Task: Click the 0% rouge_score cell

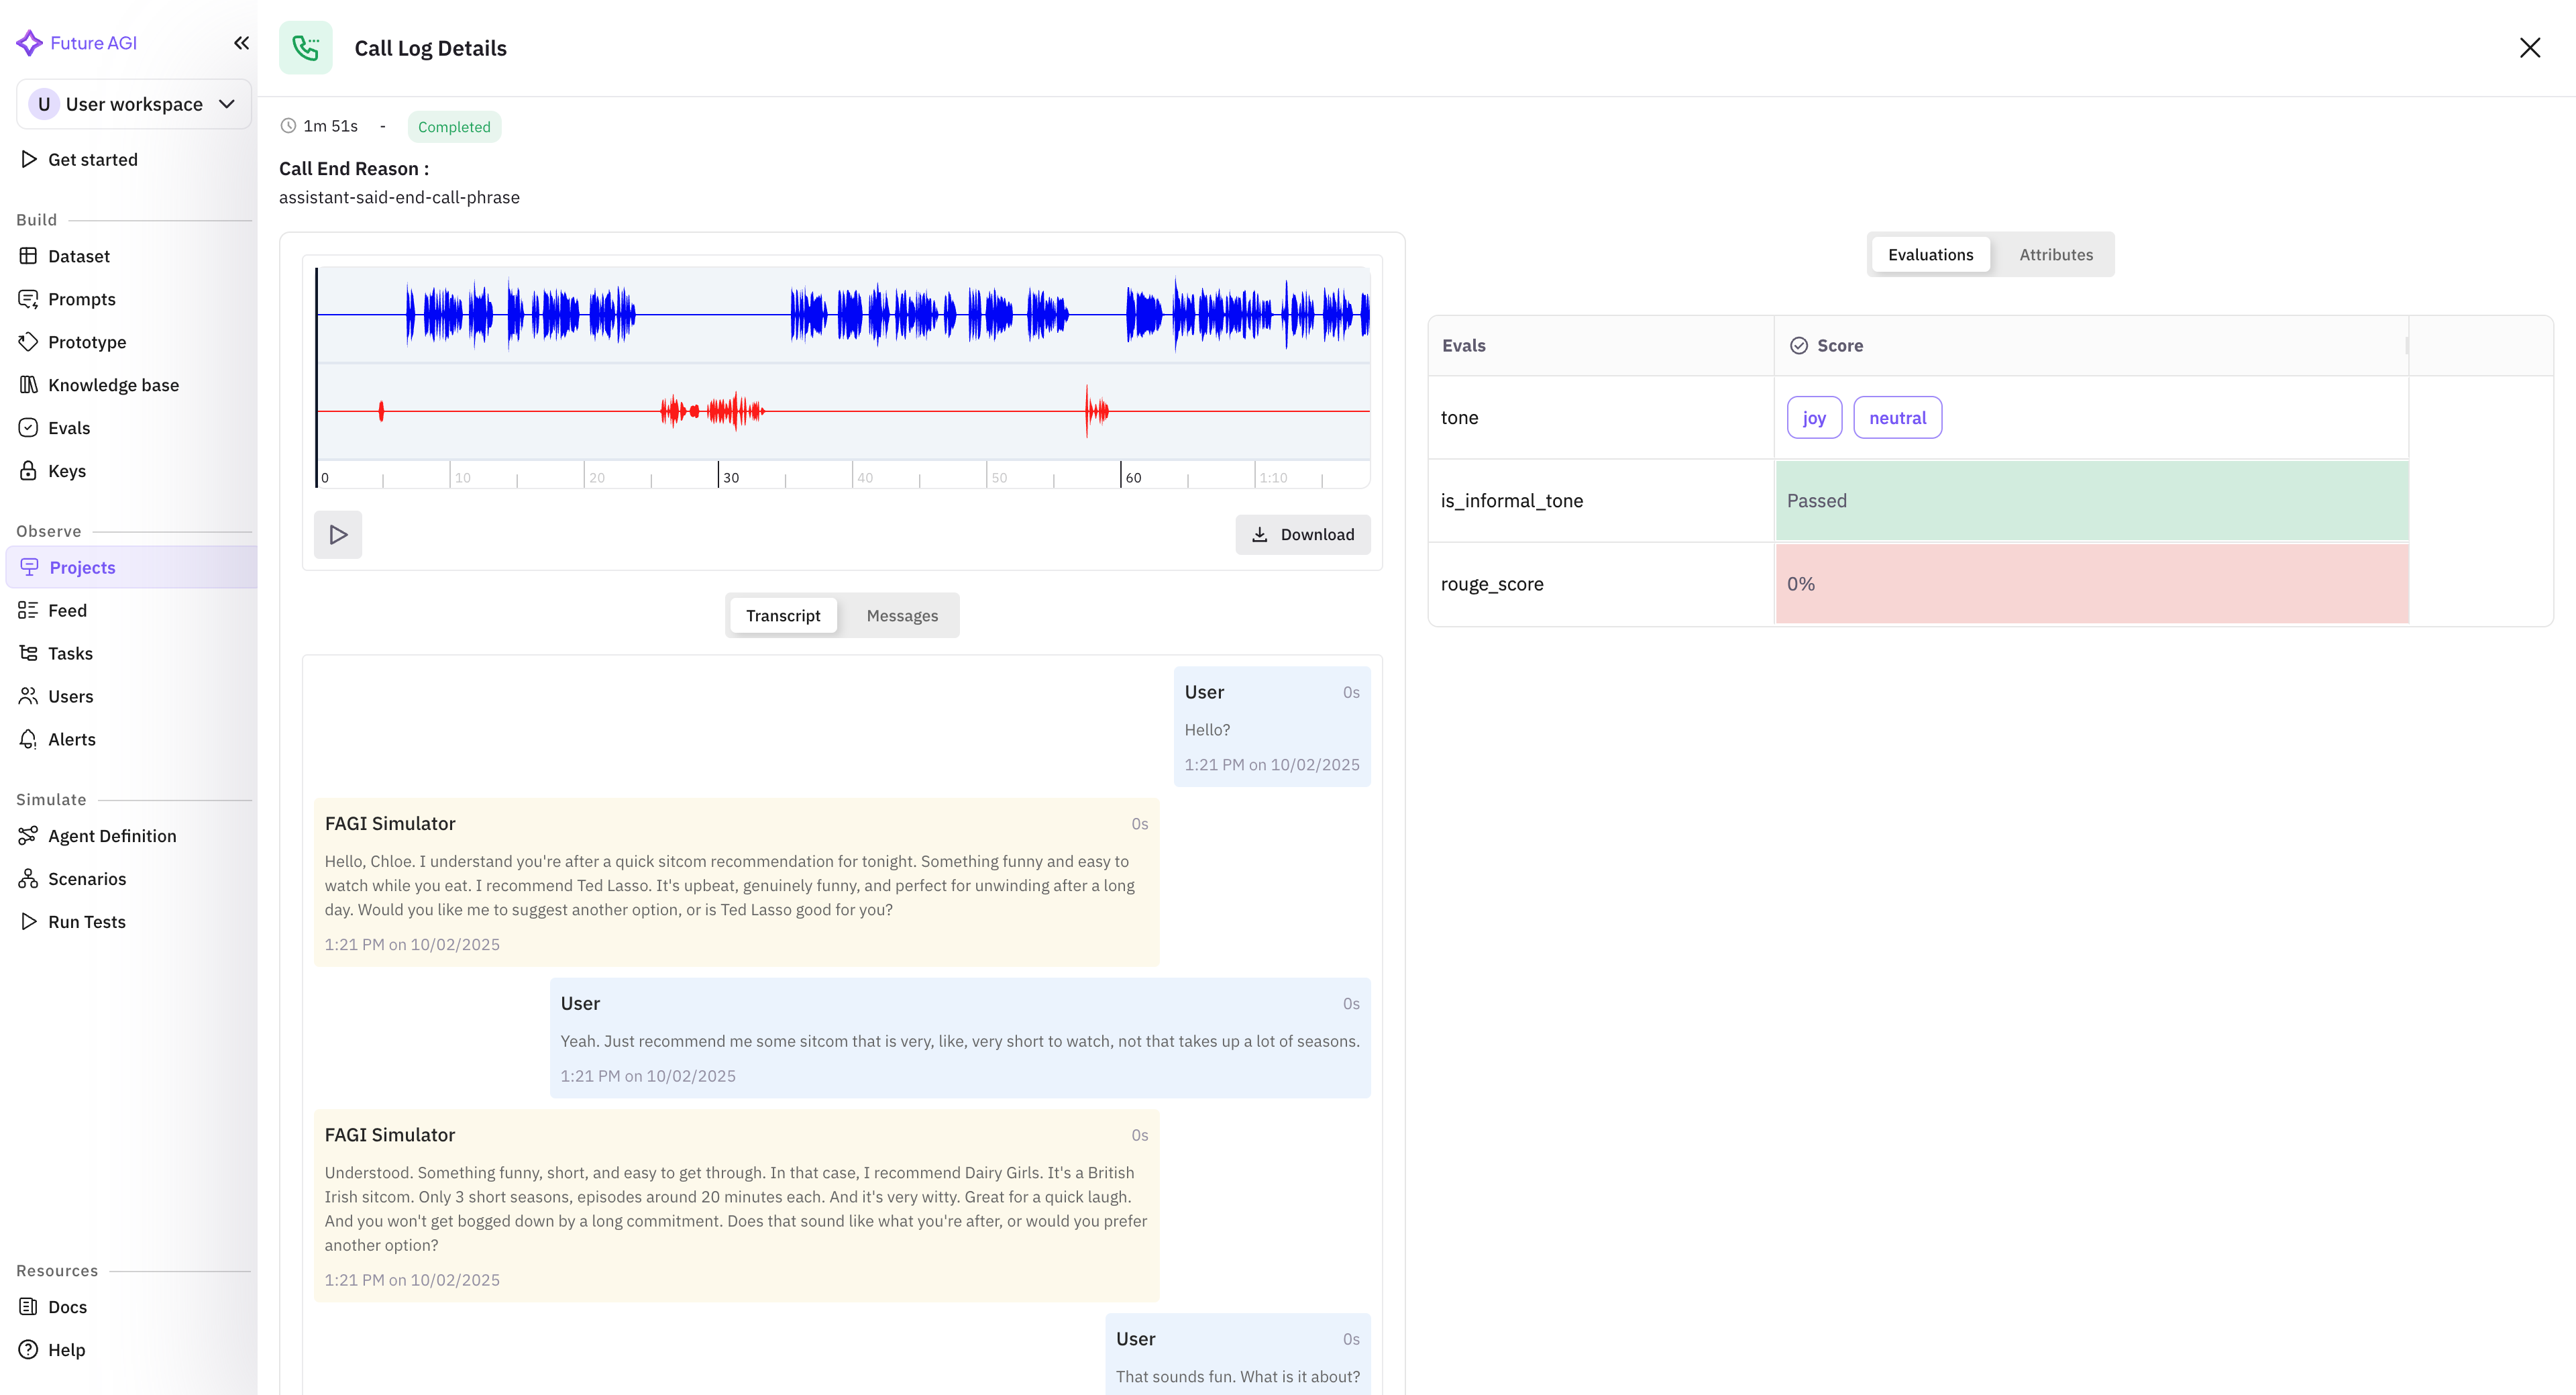Action: [x=2092, y=584]
